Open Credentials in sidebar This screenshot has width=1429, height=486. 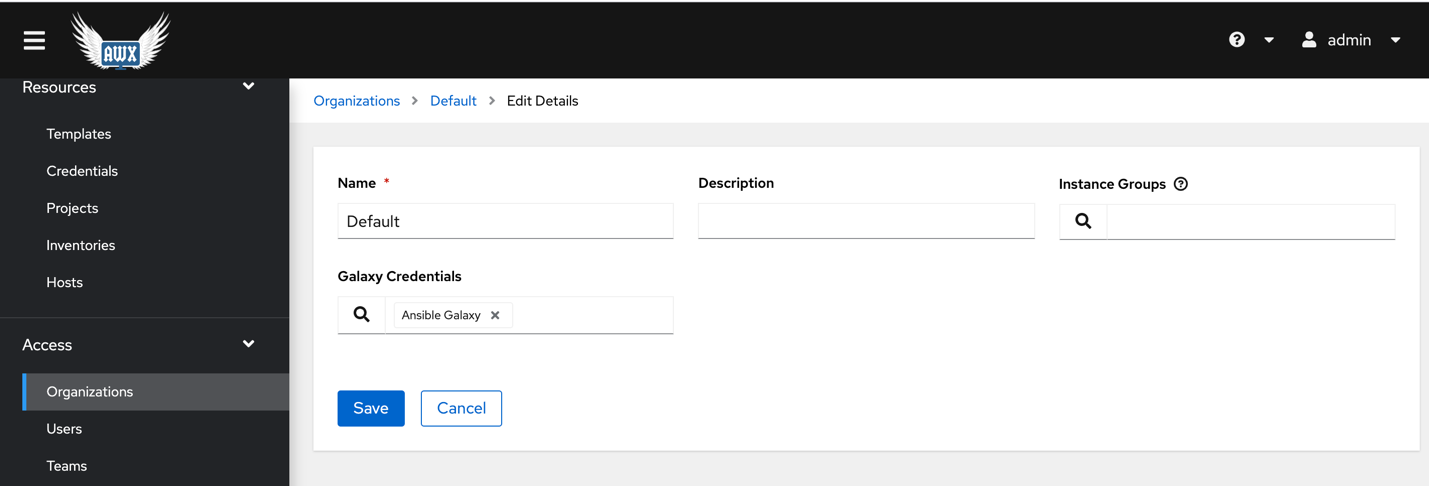(x=82, y=171)
